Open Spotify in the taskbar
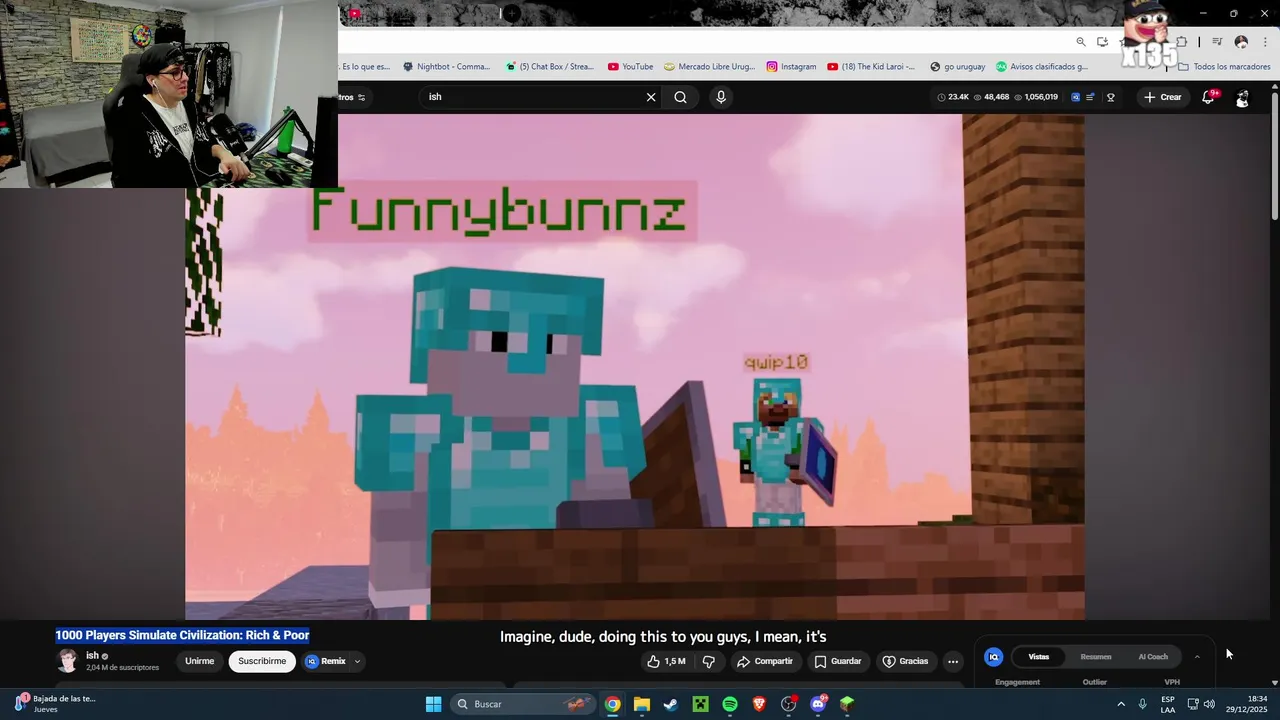 click(730, 704)
